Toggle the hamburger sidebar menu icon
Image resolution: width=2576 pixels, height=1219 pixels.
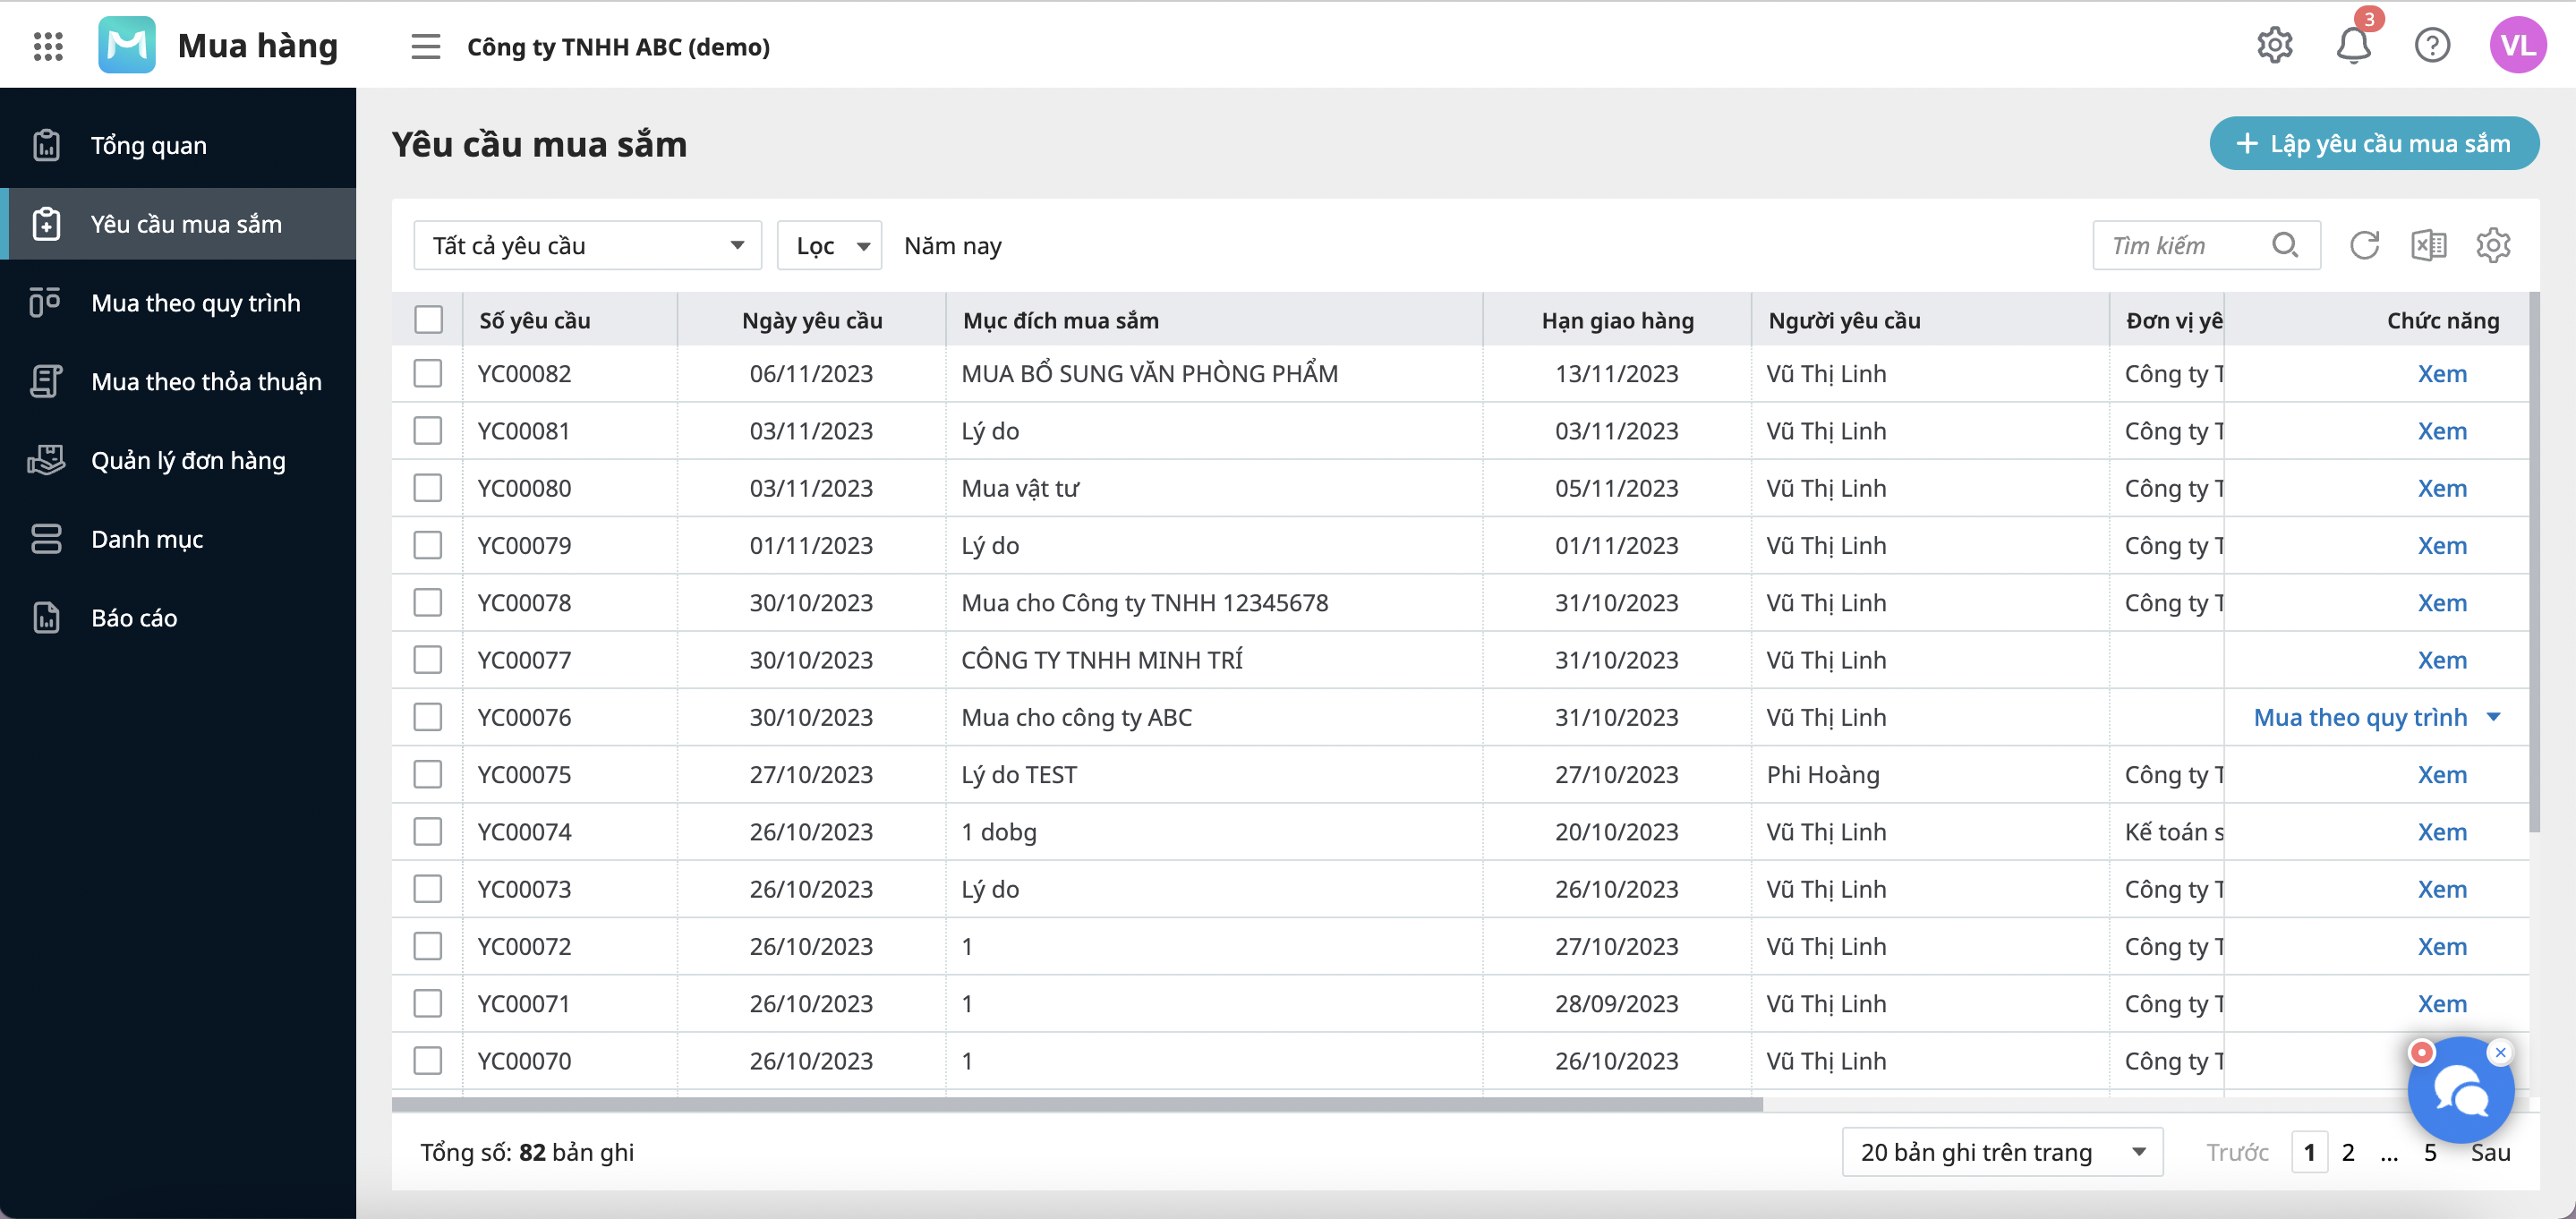[x=426, y=46]
